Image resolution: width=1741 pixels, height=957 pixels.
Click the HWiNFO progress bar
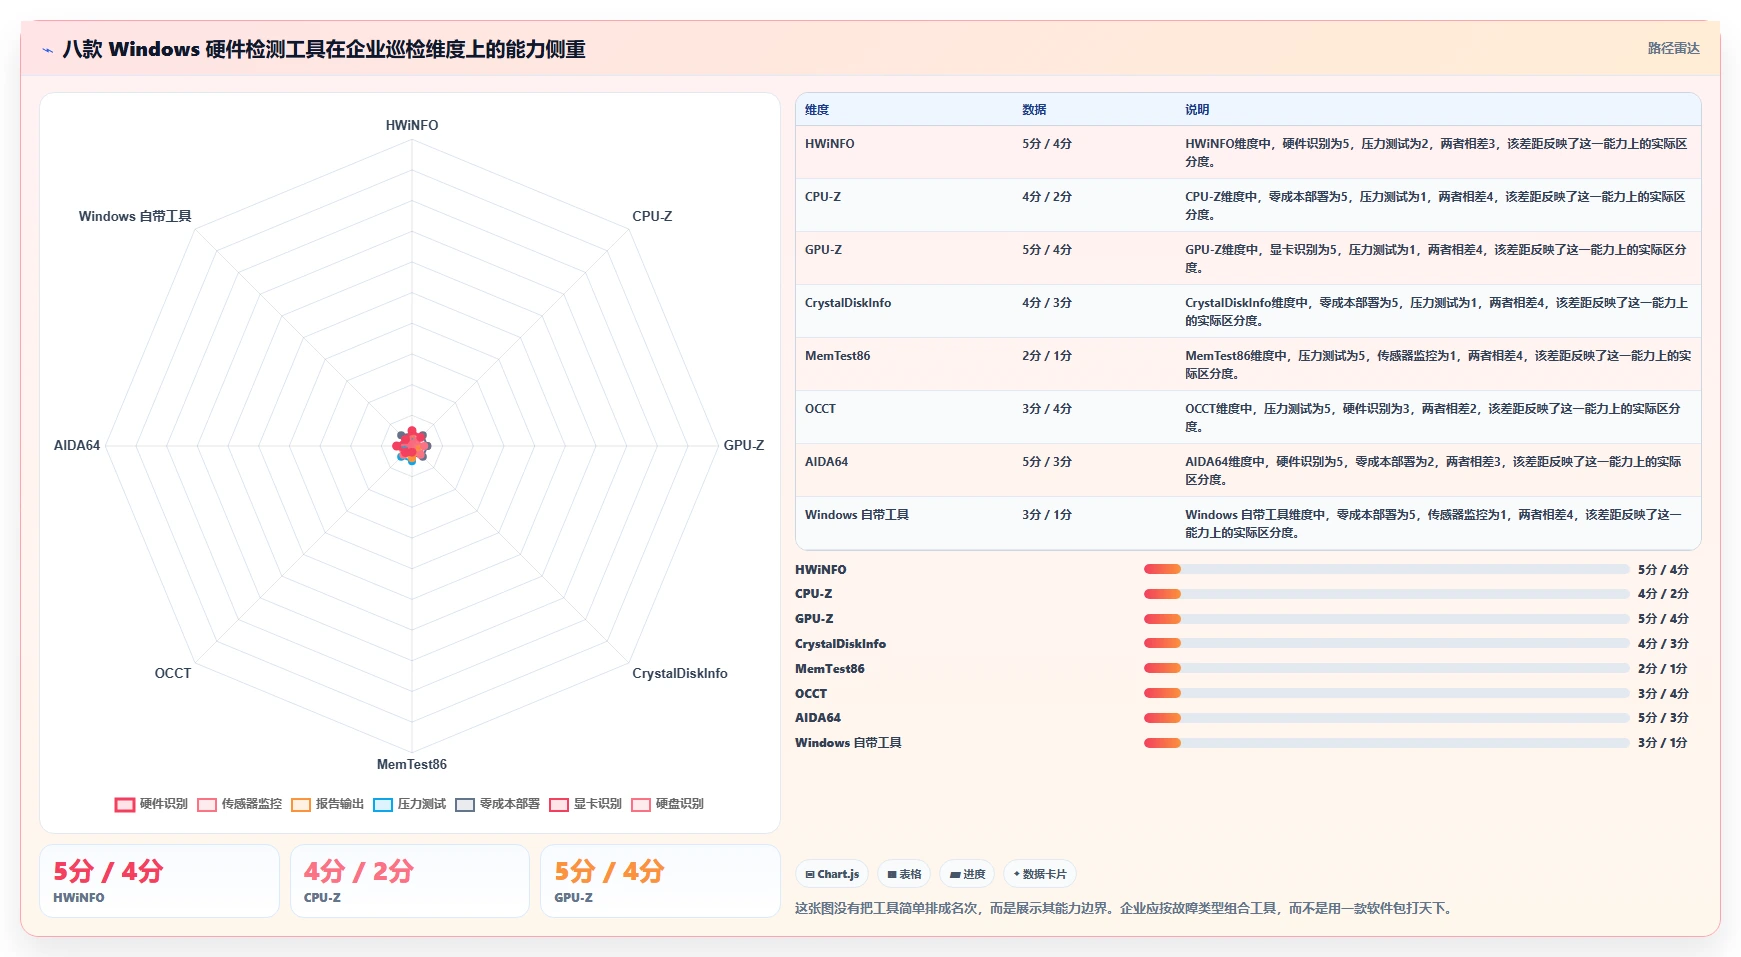pyautogui.click(x=1386, y=569)
